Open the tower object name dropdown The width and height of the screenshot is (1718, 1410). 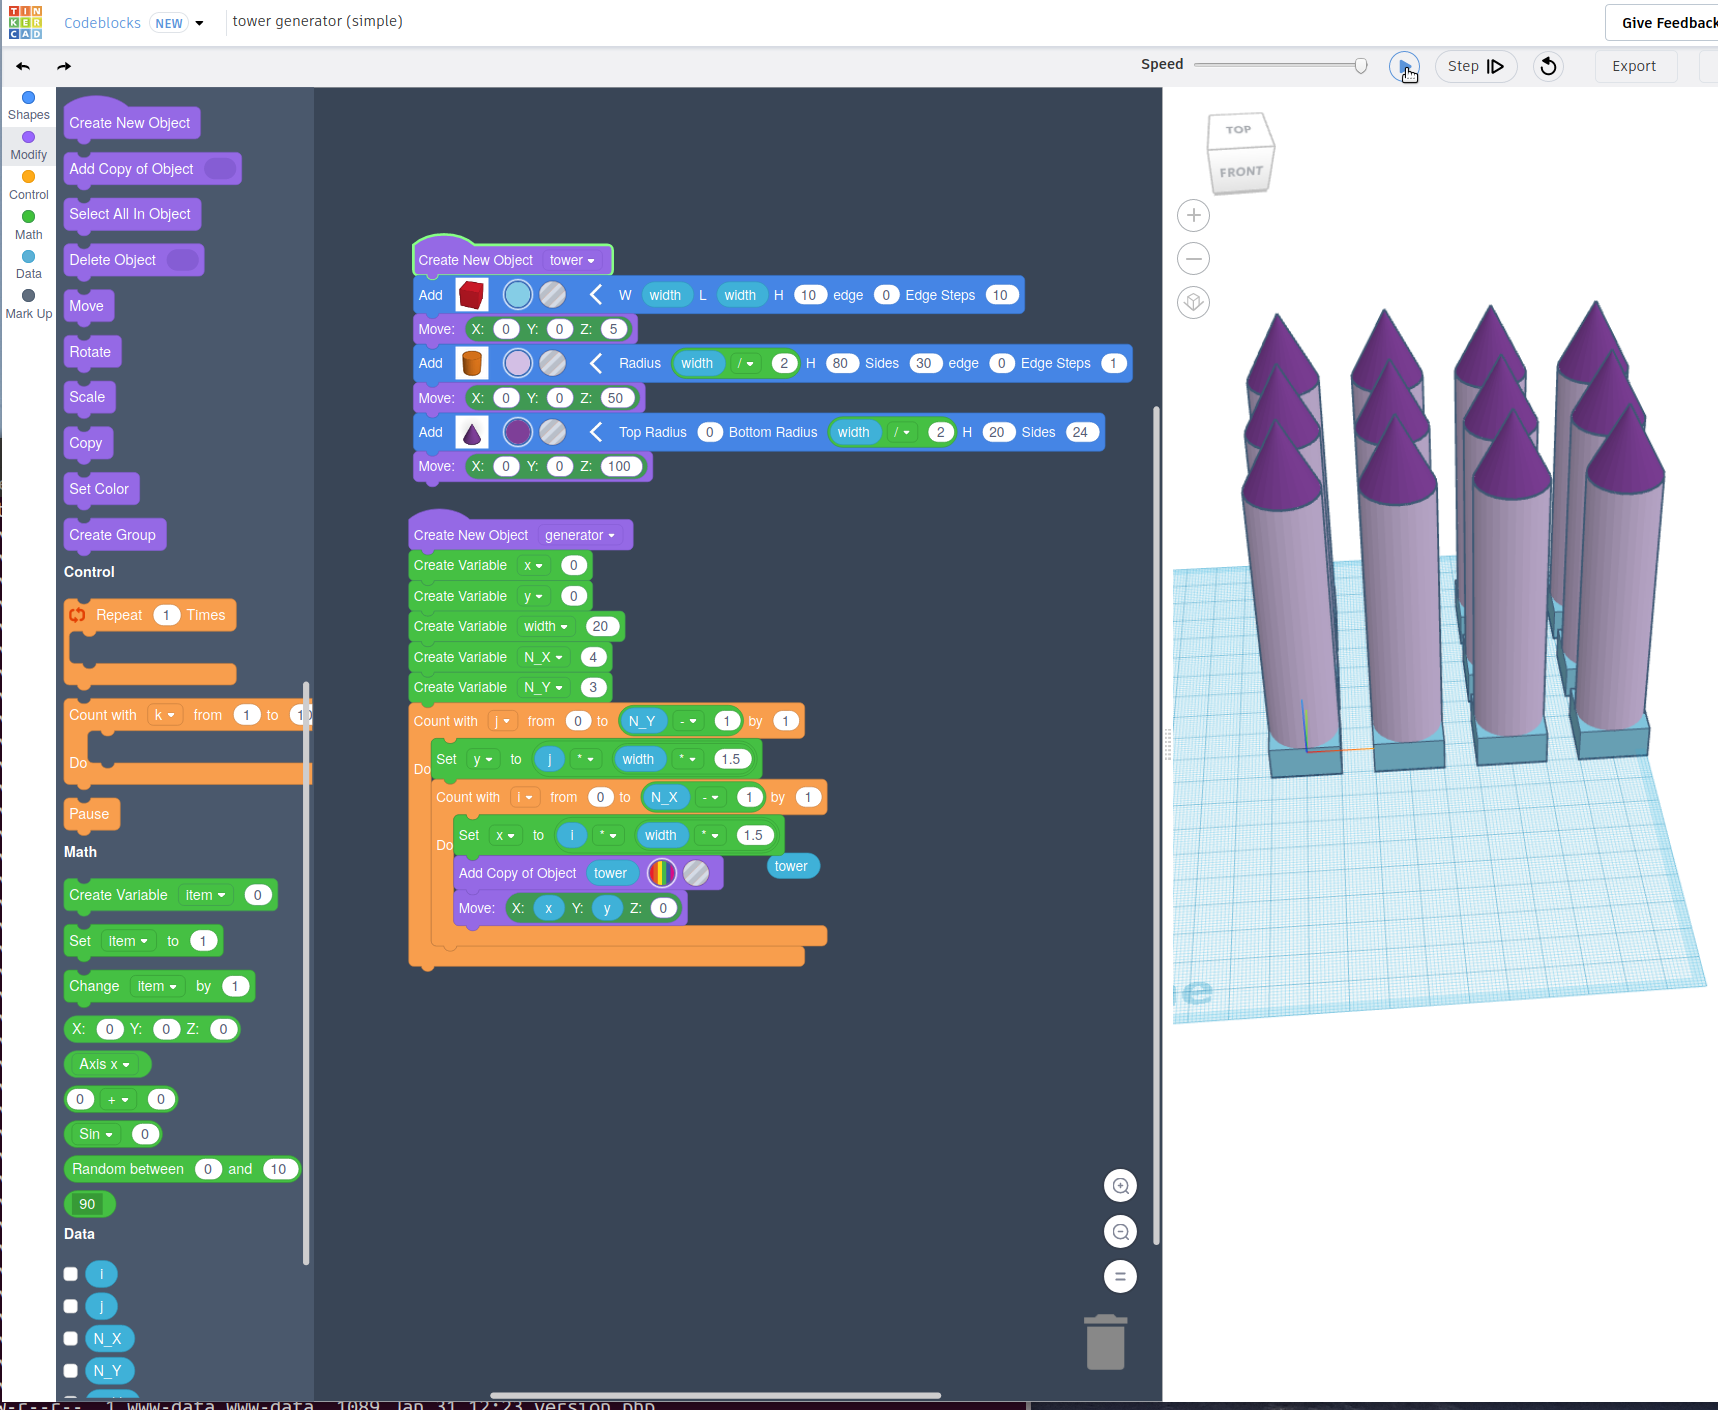pos(573,260)
